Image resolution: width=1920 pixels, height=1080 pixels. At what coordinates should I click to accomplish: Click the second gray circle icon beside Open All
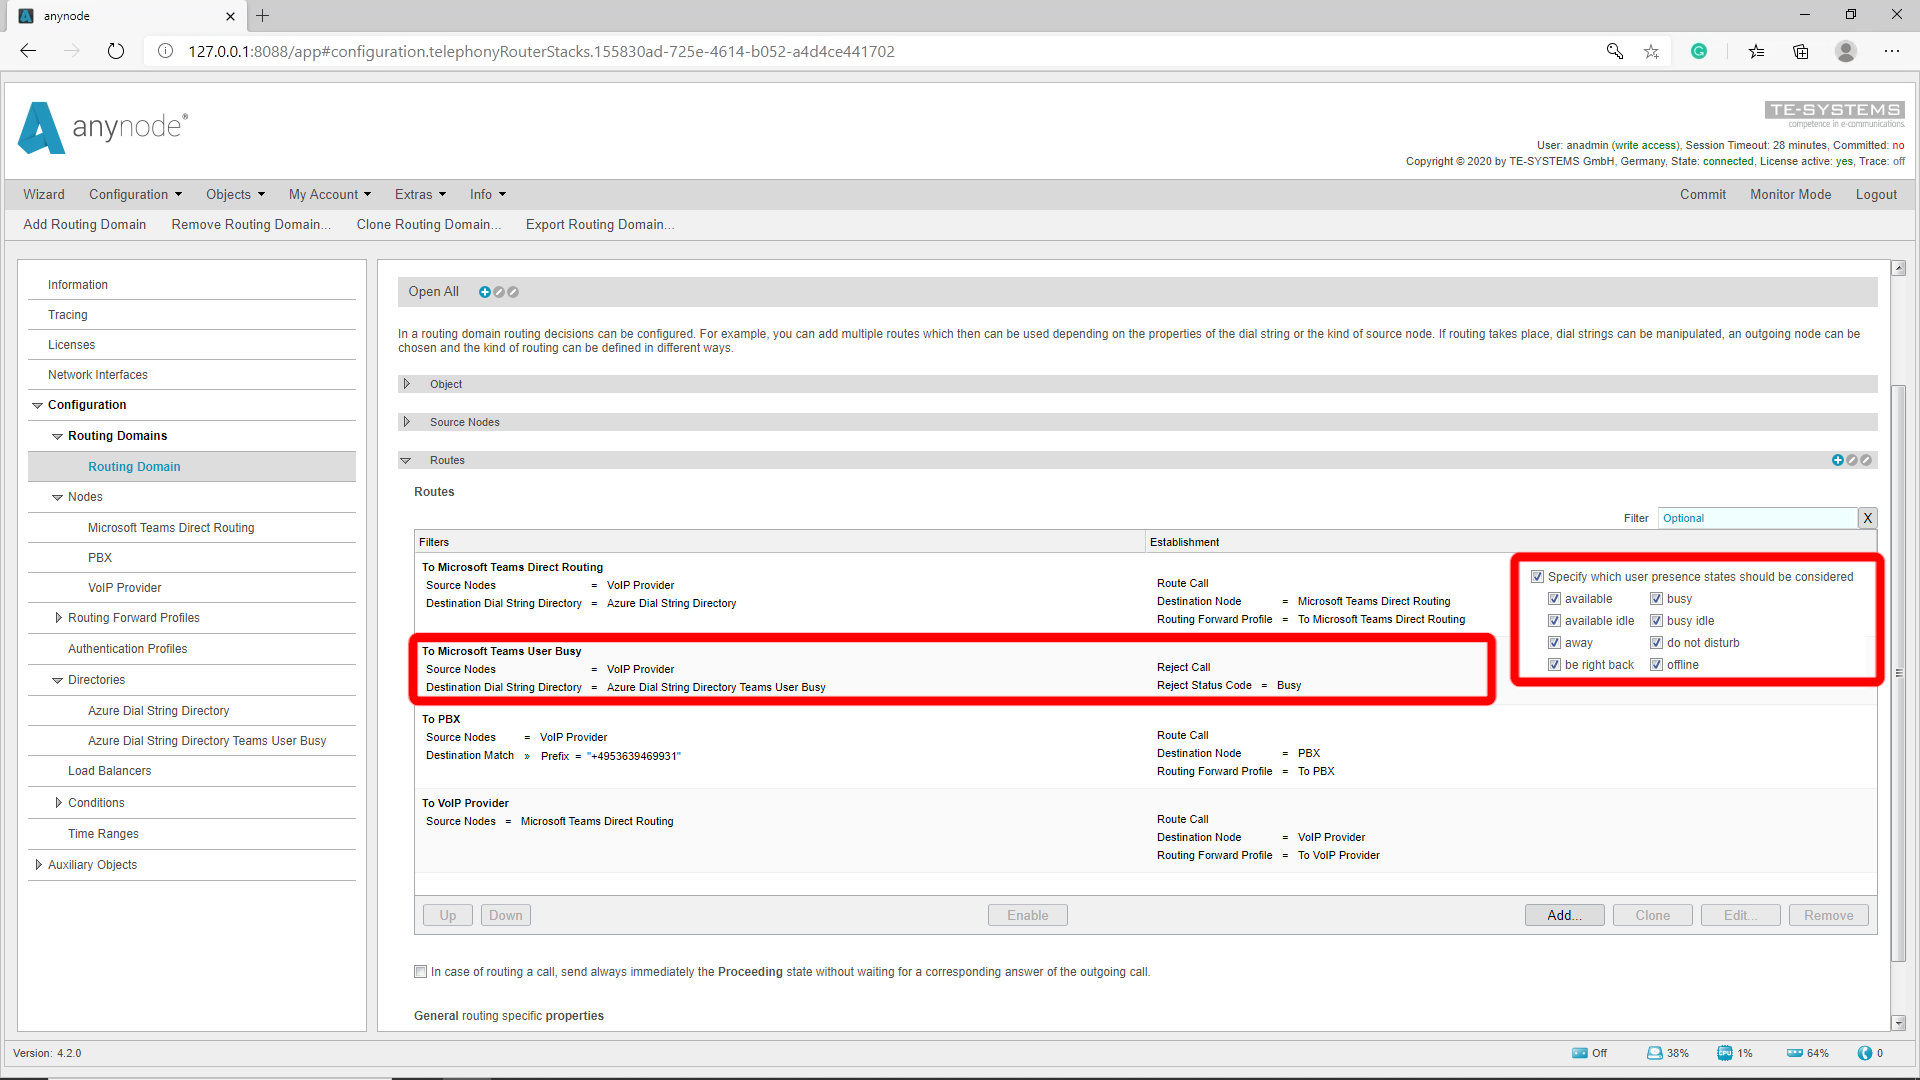pos(513,292)
